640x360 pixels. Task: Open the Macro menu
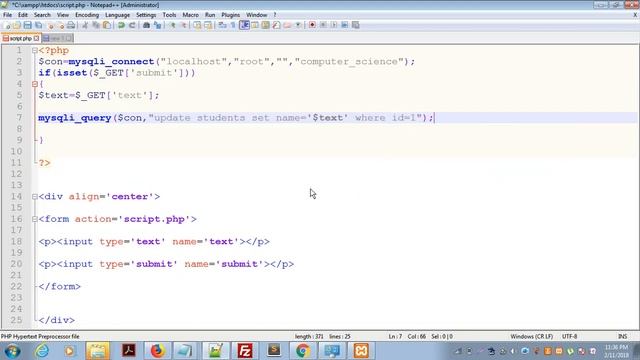pyautogui.click(x=190, y=15)
